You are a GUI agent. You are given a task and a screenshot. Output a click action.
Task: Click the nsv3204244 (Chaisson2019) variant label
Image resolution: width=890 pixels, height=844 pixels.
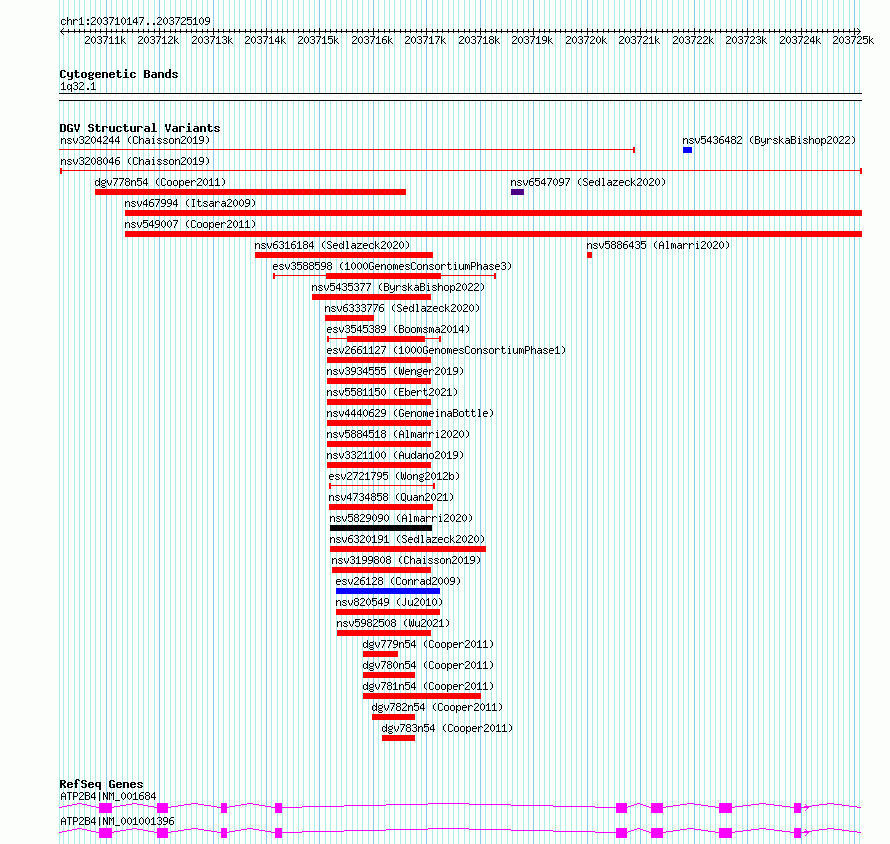point(135,140)
